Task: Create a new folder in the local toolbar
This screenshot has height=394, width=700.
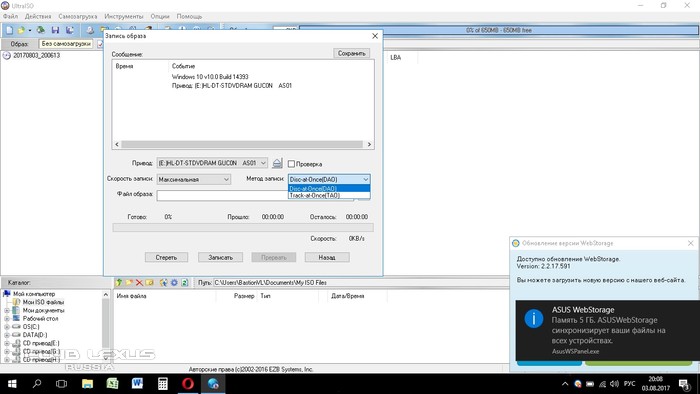Action: [x=129, y=282]
